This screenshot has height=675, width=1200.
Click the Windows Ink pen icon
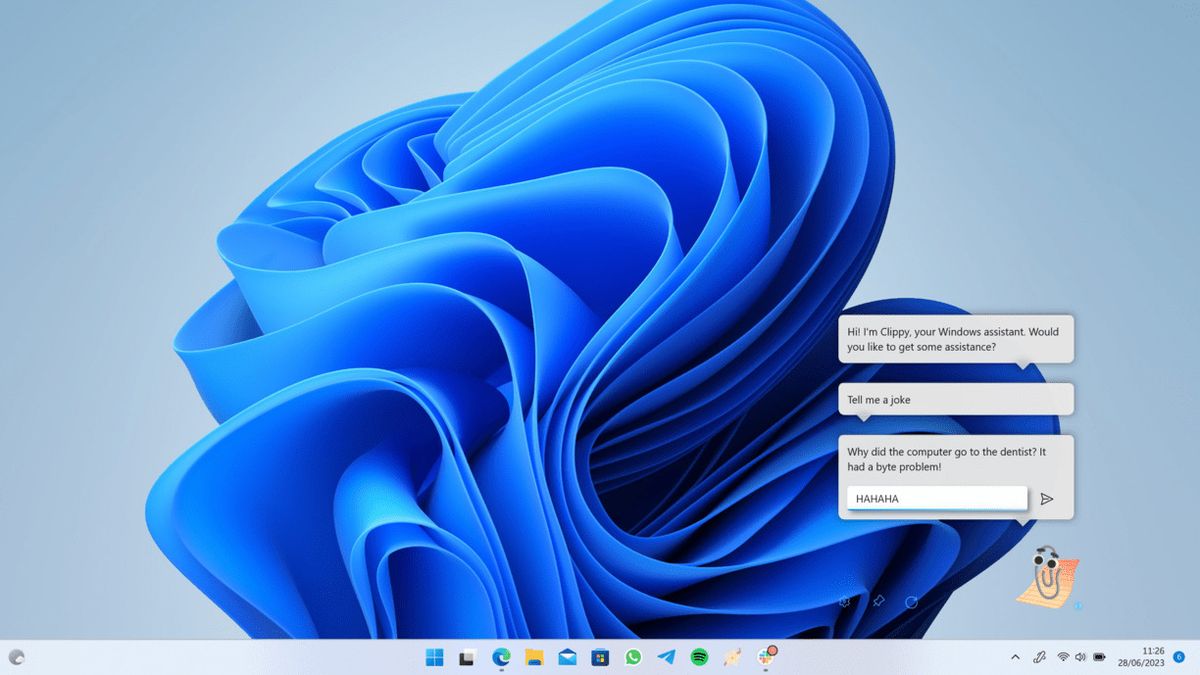tap(1041, 657)
